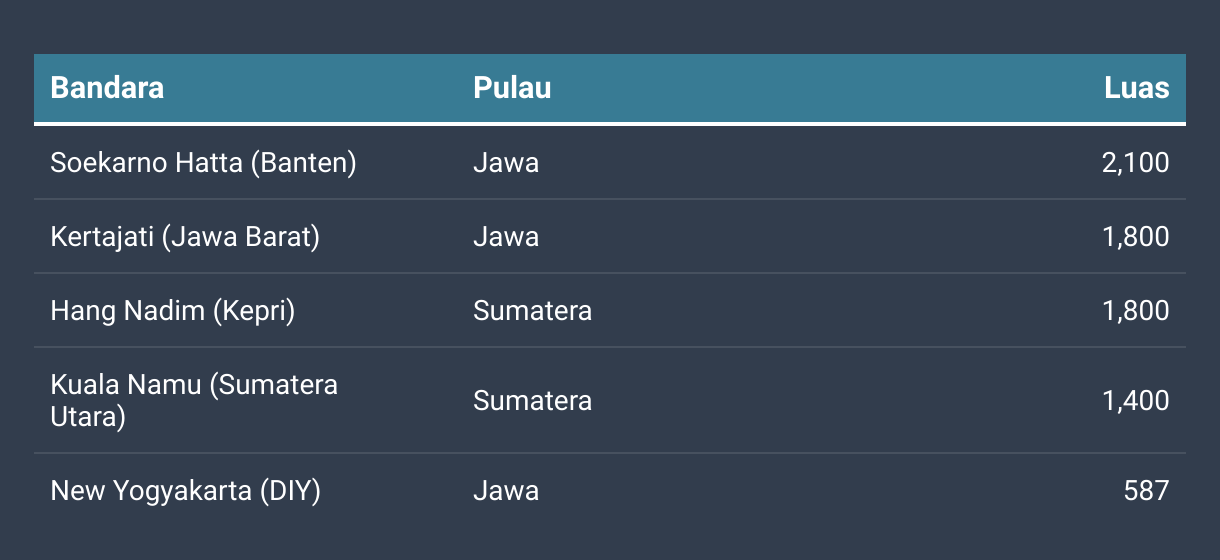Click Jawa in the Soekarno Hatta row
Viewport: 1220px width, 560px height.
pos(506,162)
